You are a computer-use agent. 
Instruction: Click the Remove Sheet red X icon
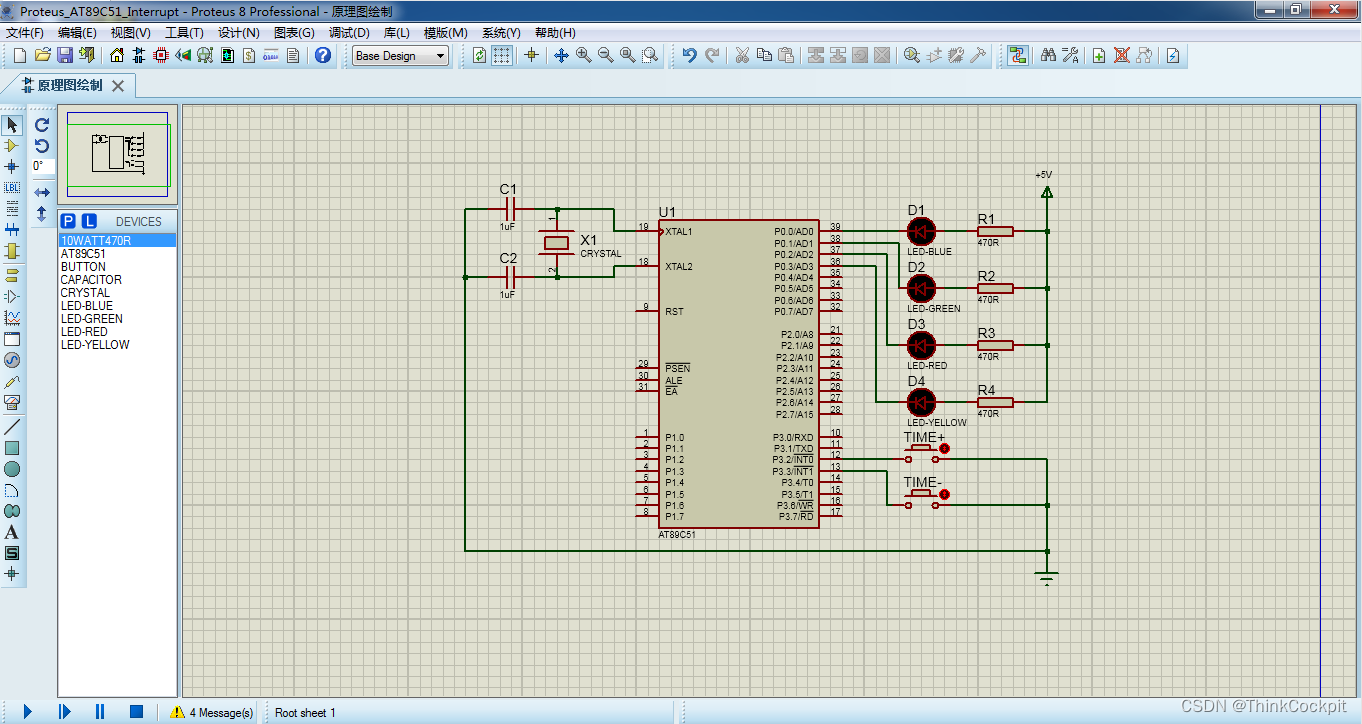pos(1121,55)
